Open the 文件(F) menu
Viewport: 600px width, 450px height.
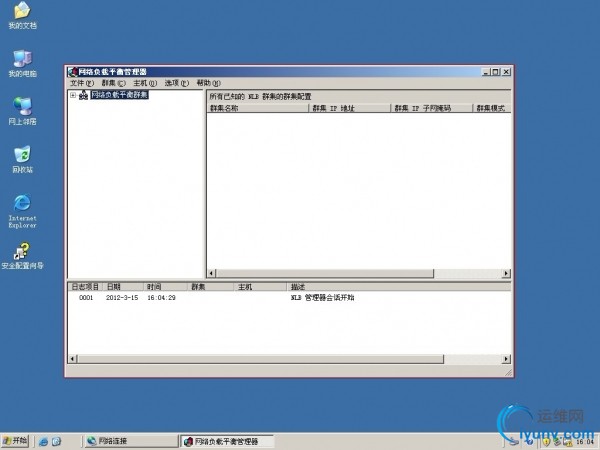point(82,83)
